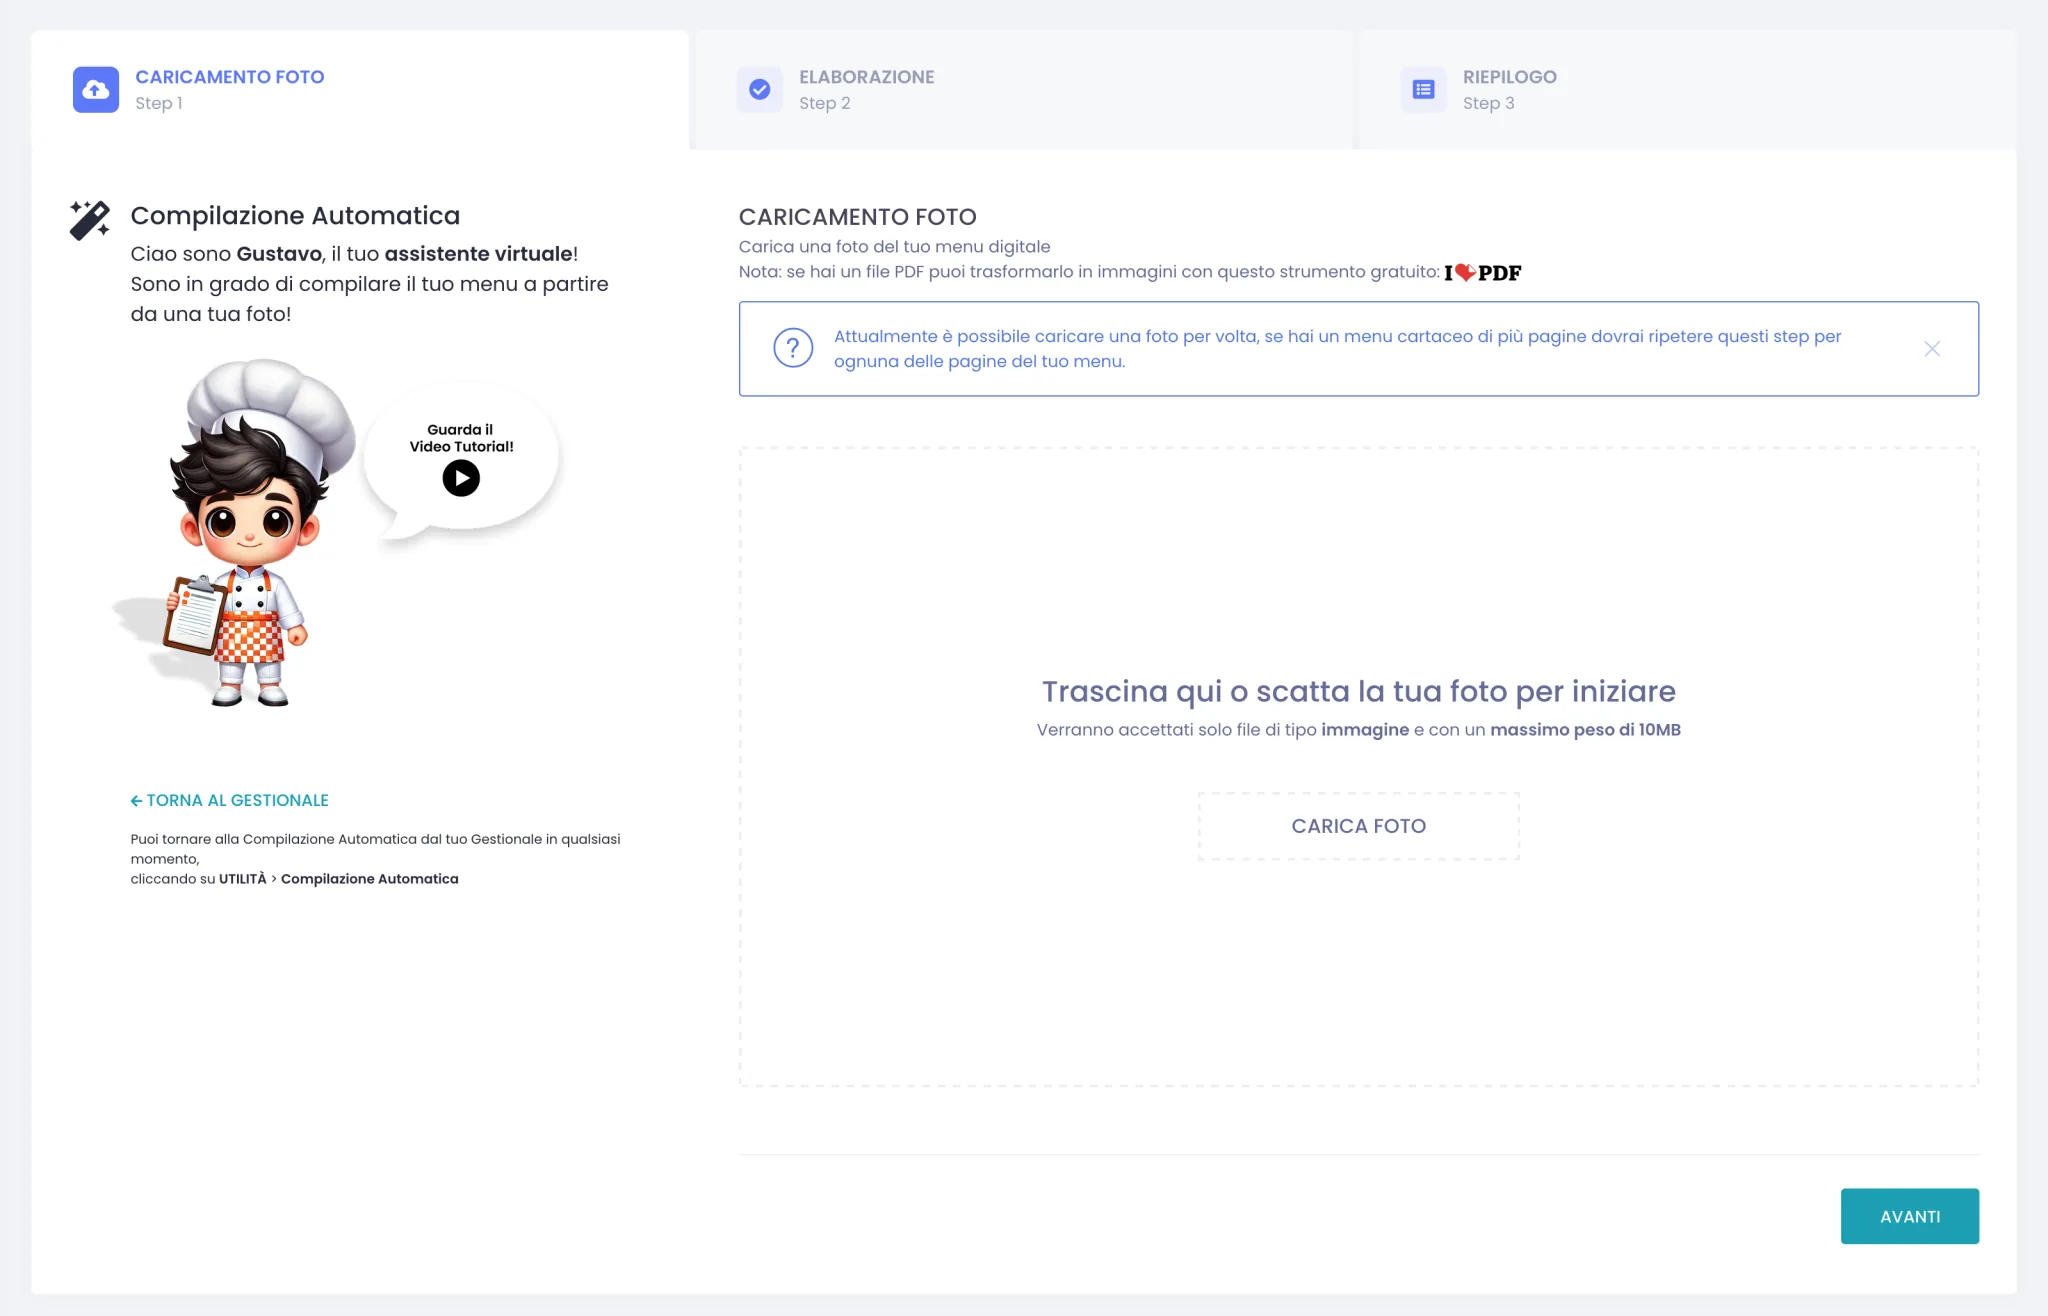The height and width of the screenshot is (1316, 2048).
Task: Click the Avanti button
Action: pos(1910,1216)
